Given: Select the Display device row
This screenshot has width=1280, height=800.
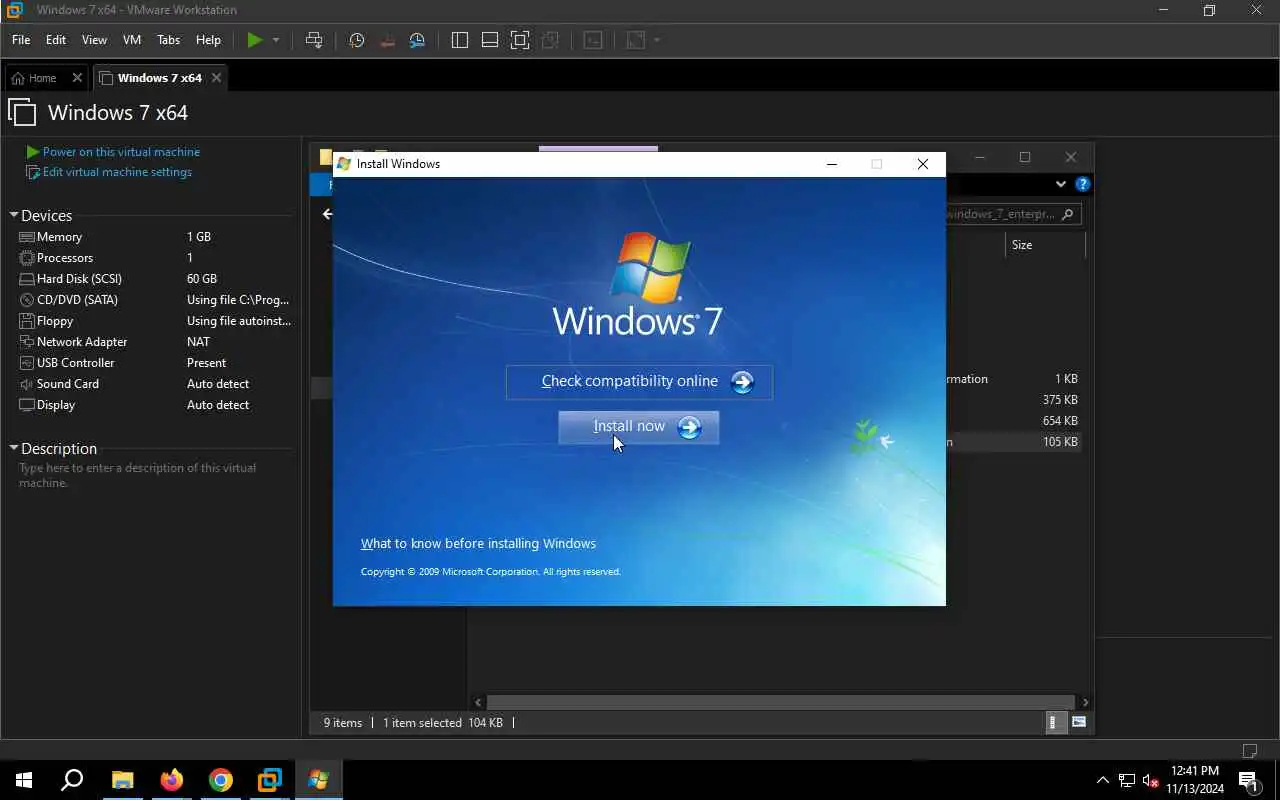Looking at the screenshot, I should click(155, 405).
